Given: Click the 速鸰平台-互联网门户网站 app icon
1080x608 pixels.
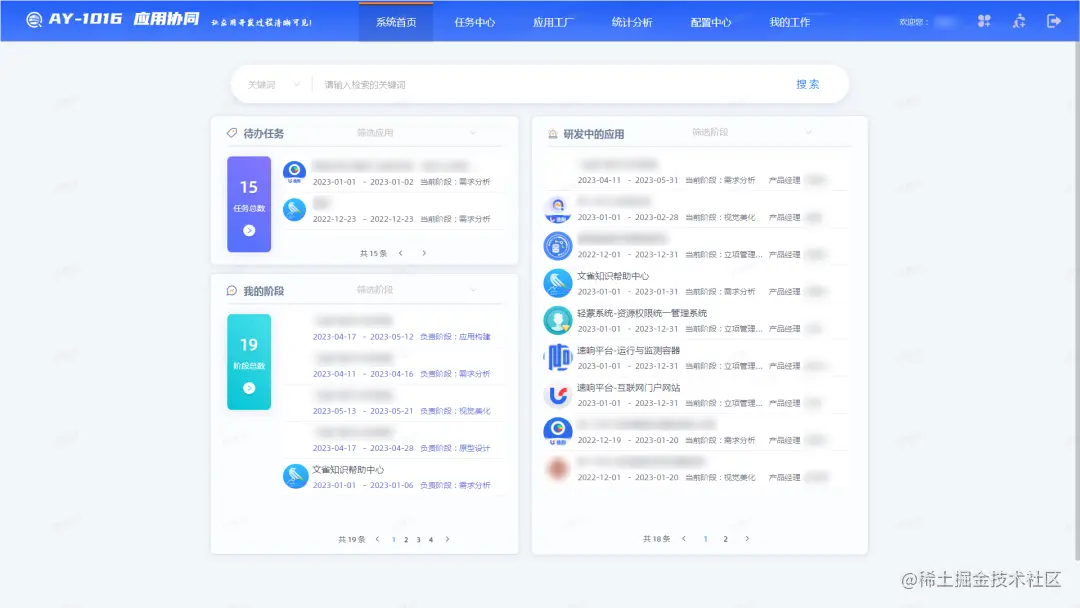Looking at the screenshot, I should [x=557, y=394].
